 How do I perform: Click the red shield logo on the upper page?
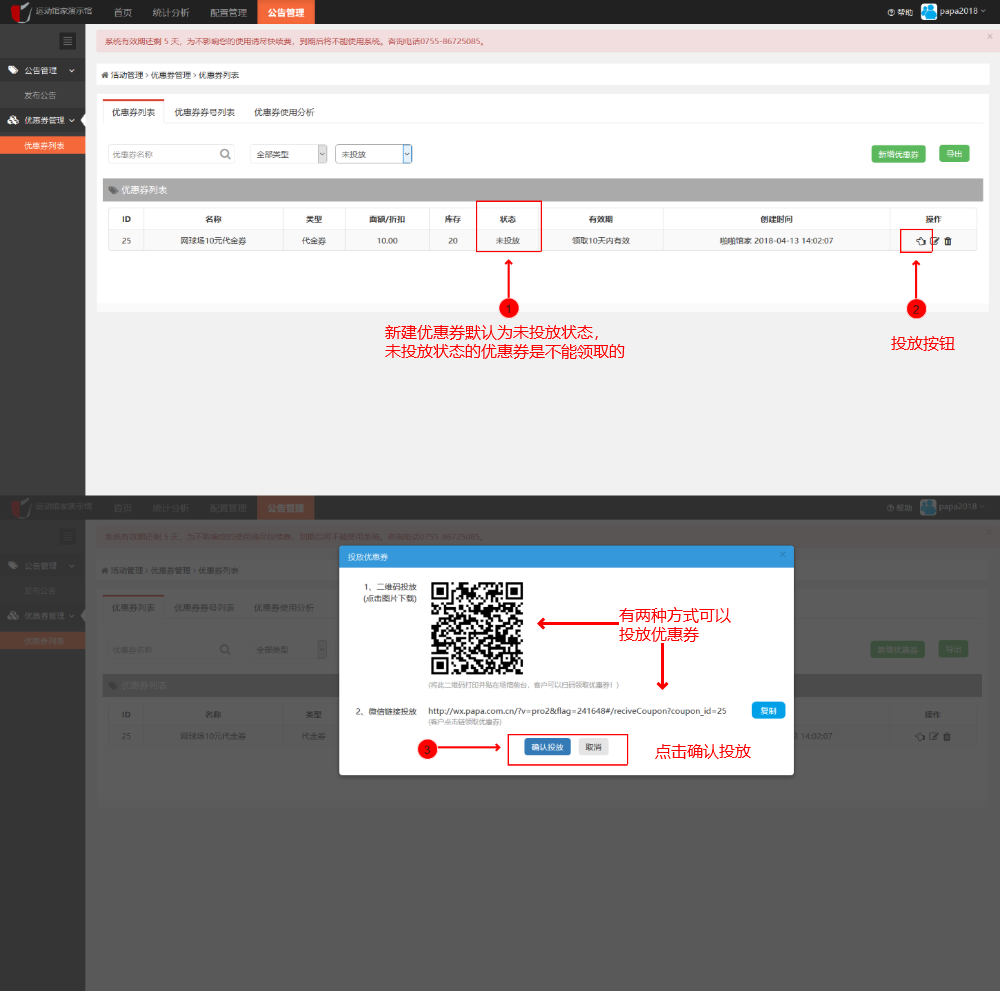(21, 11)
